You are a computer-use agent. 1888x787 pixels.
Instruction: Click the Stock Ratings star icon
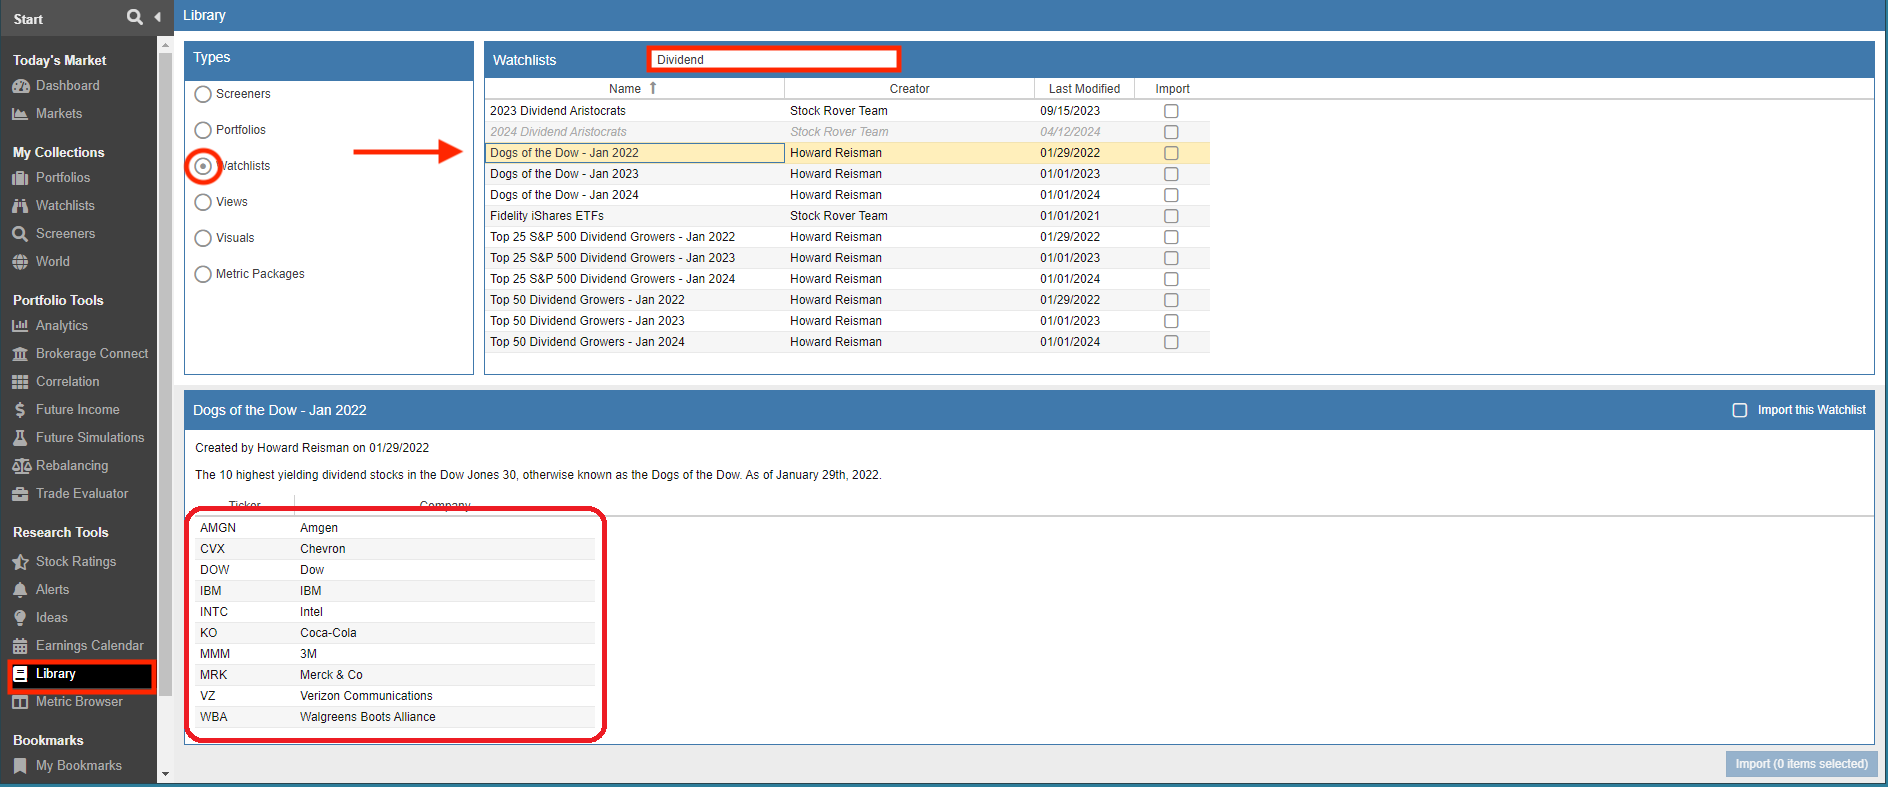(x=20, y=562)
